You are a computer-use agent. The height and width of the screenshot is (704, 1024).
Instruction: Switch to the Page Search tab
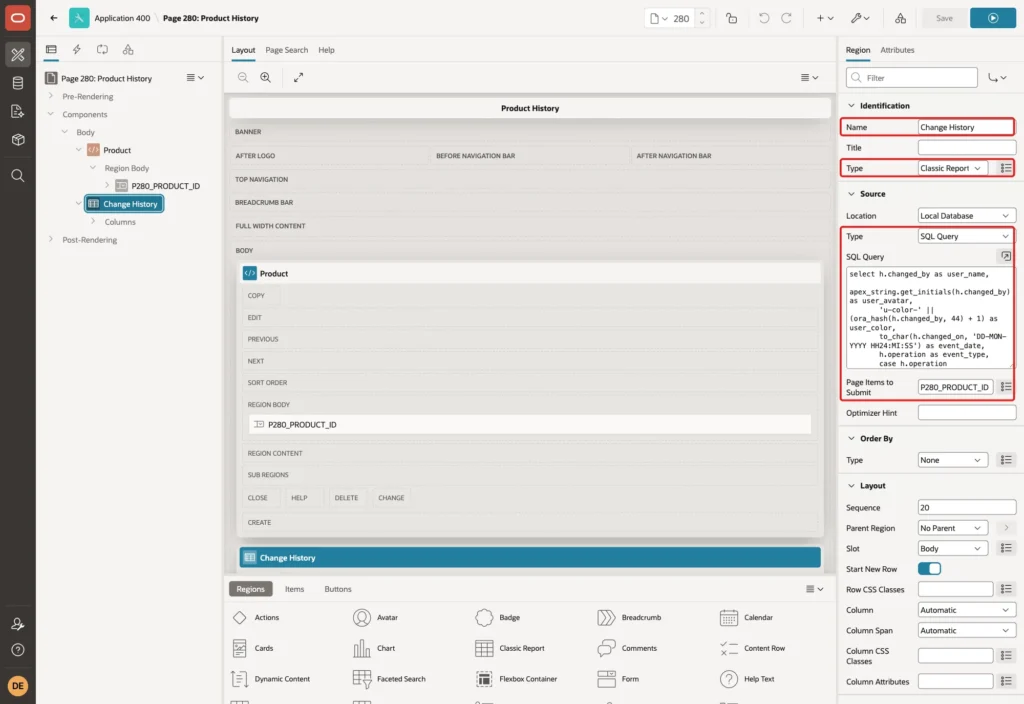click(x=286, y=50)
